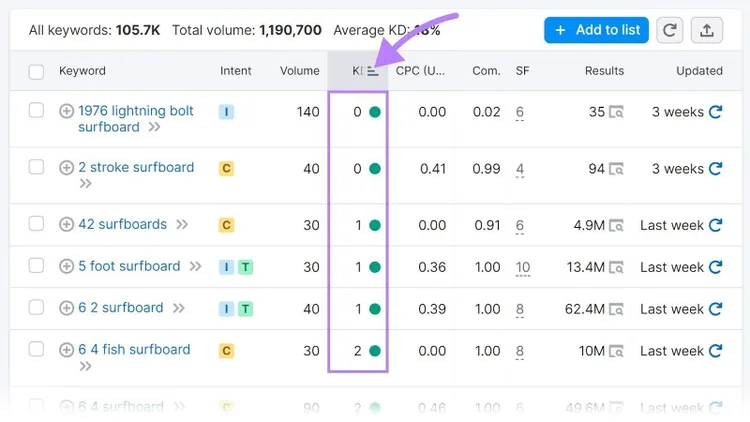This screenshot has height=422, width=750.
Task: Sort table by Results column header
Action: tap(604, 71)
